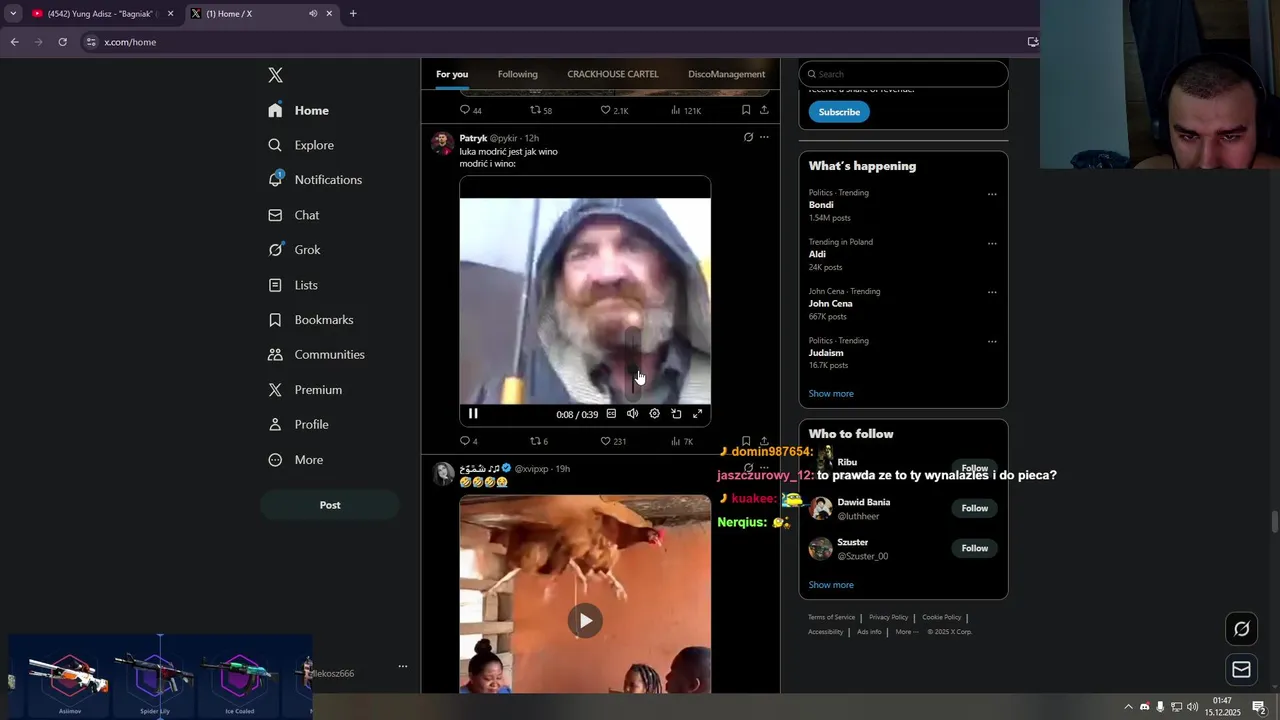Open more options for Bondi trend
Image resolution: width=1280 pixels, height=720 pixels.
point(992,194)
